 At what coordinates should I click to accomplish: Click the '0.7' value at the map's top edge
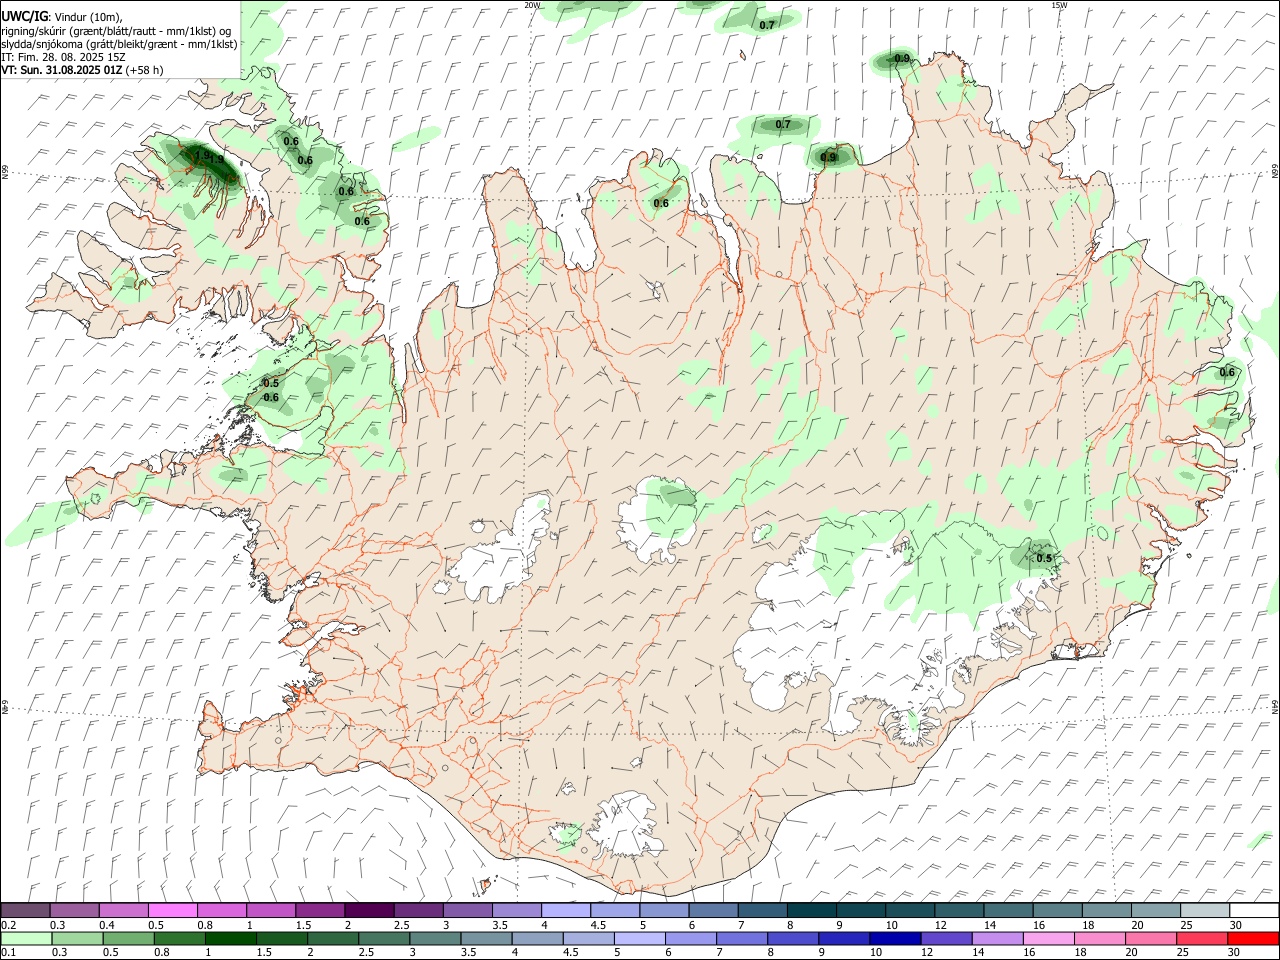point(767,25)
